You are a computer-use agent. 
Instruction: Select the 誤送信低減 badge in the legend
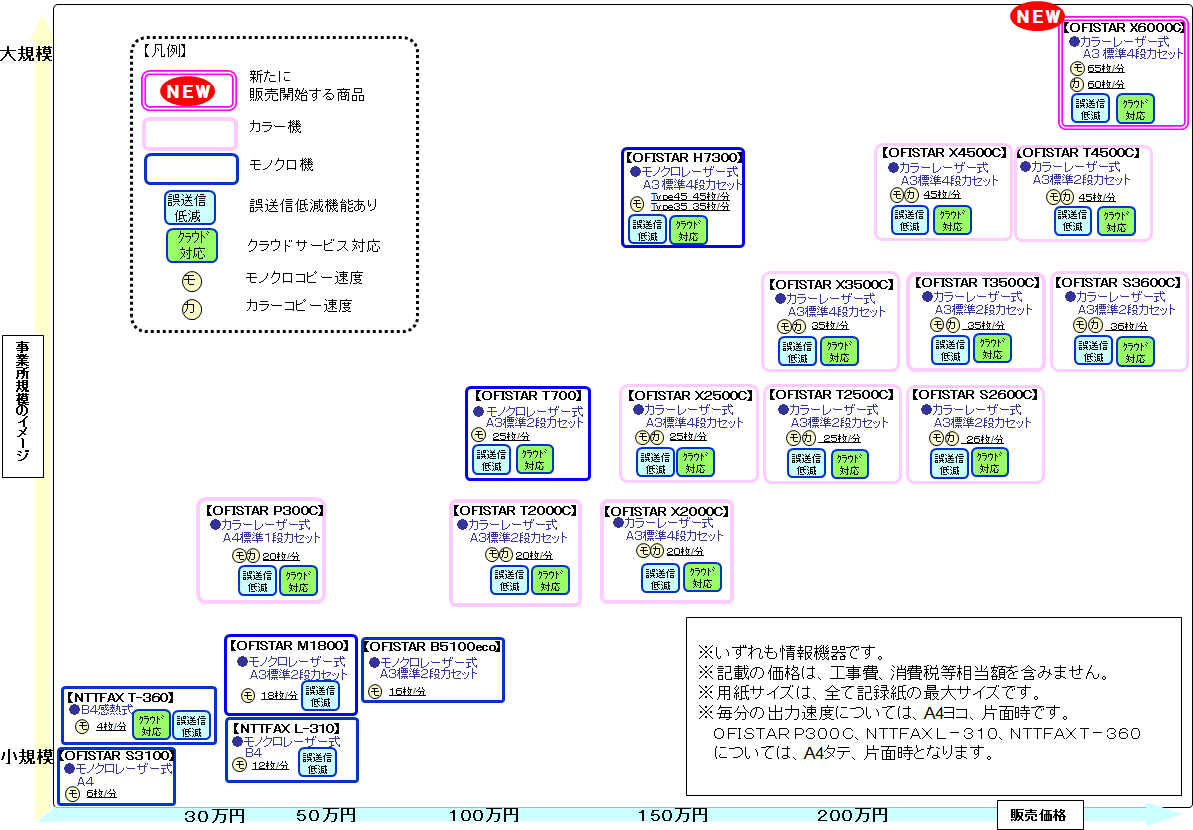coord(189,208)
